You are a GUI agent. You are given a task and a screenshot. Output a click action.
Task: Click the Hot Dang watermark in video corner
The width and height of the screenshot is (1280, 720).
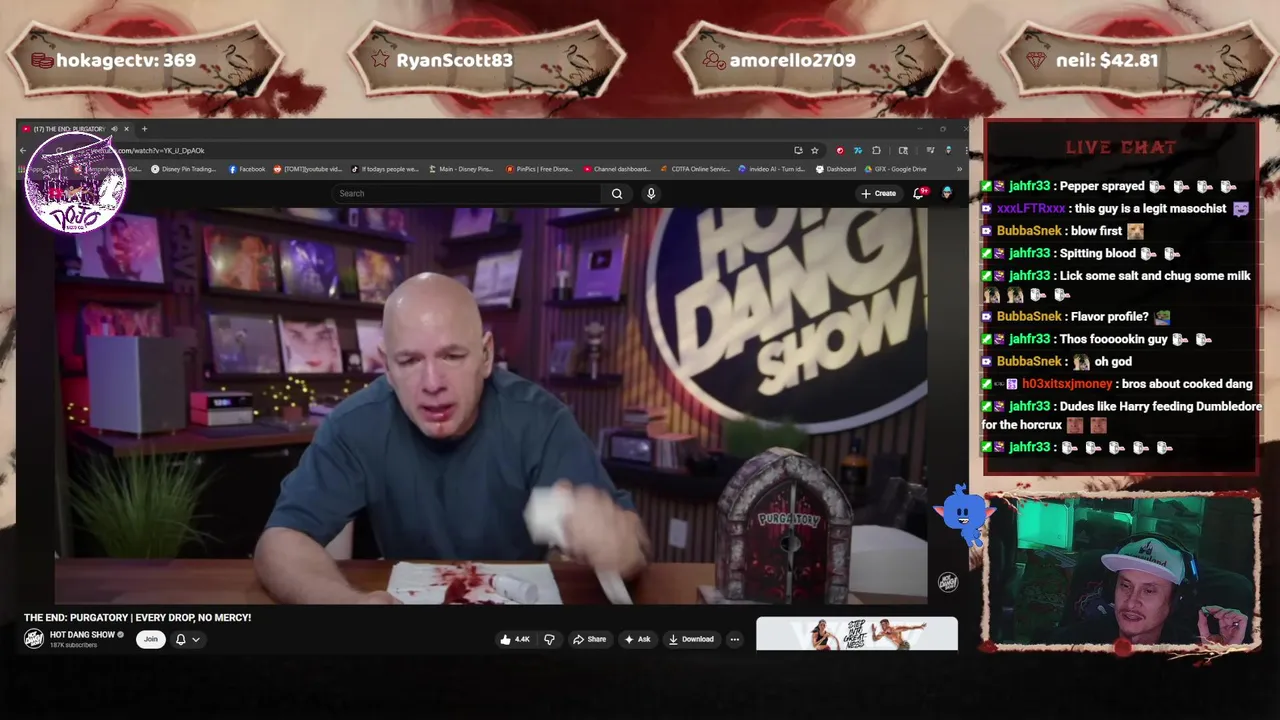coord(948,582)
